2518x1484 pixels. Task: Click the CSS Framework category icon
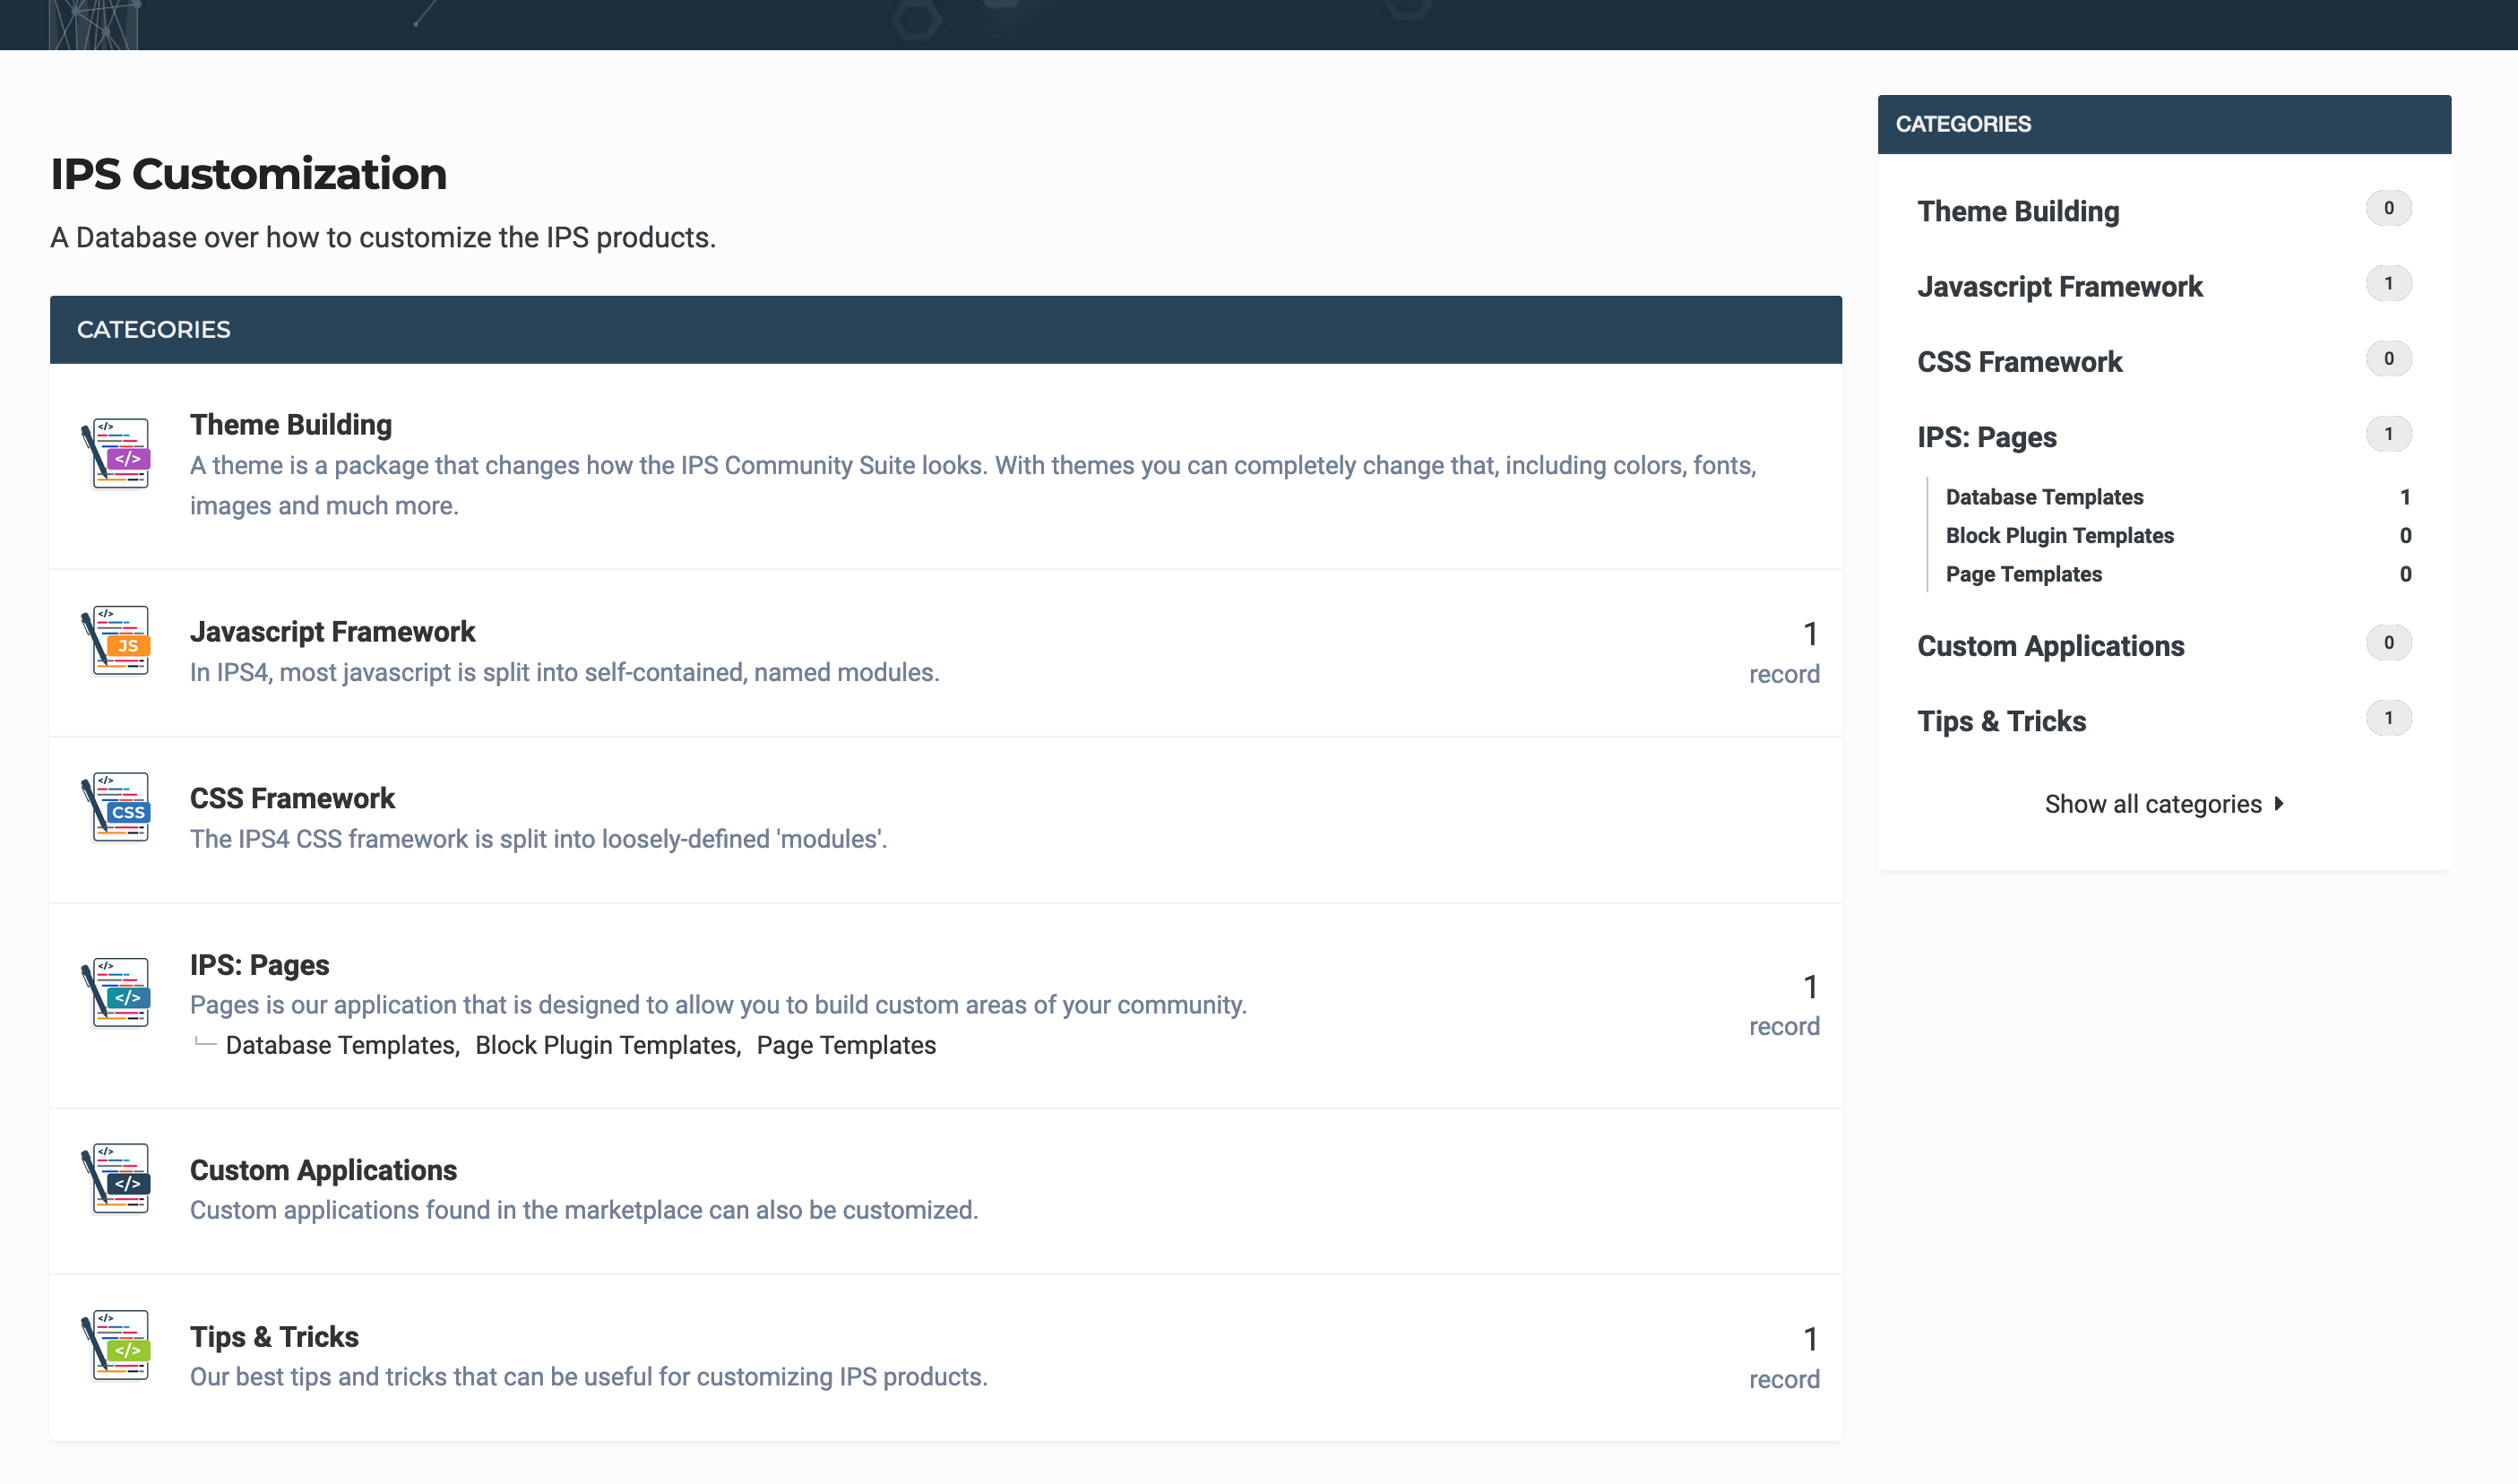[118, 807]
